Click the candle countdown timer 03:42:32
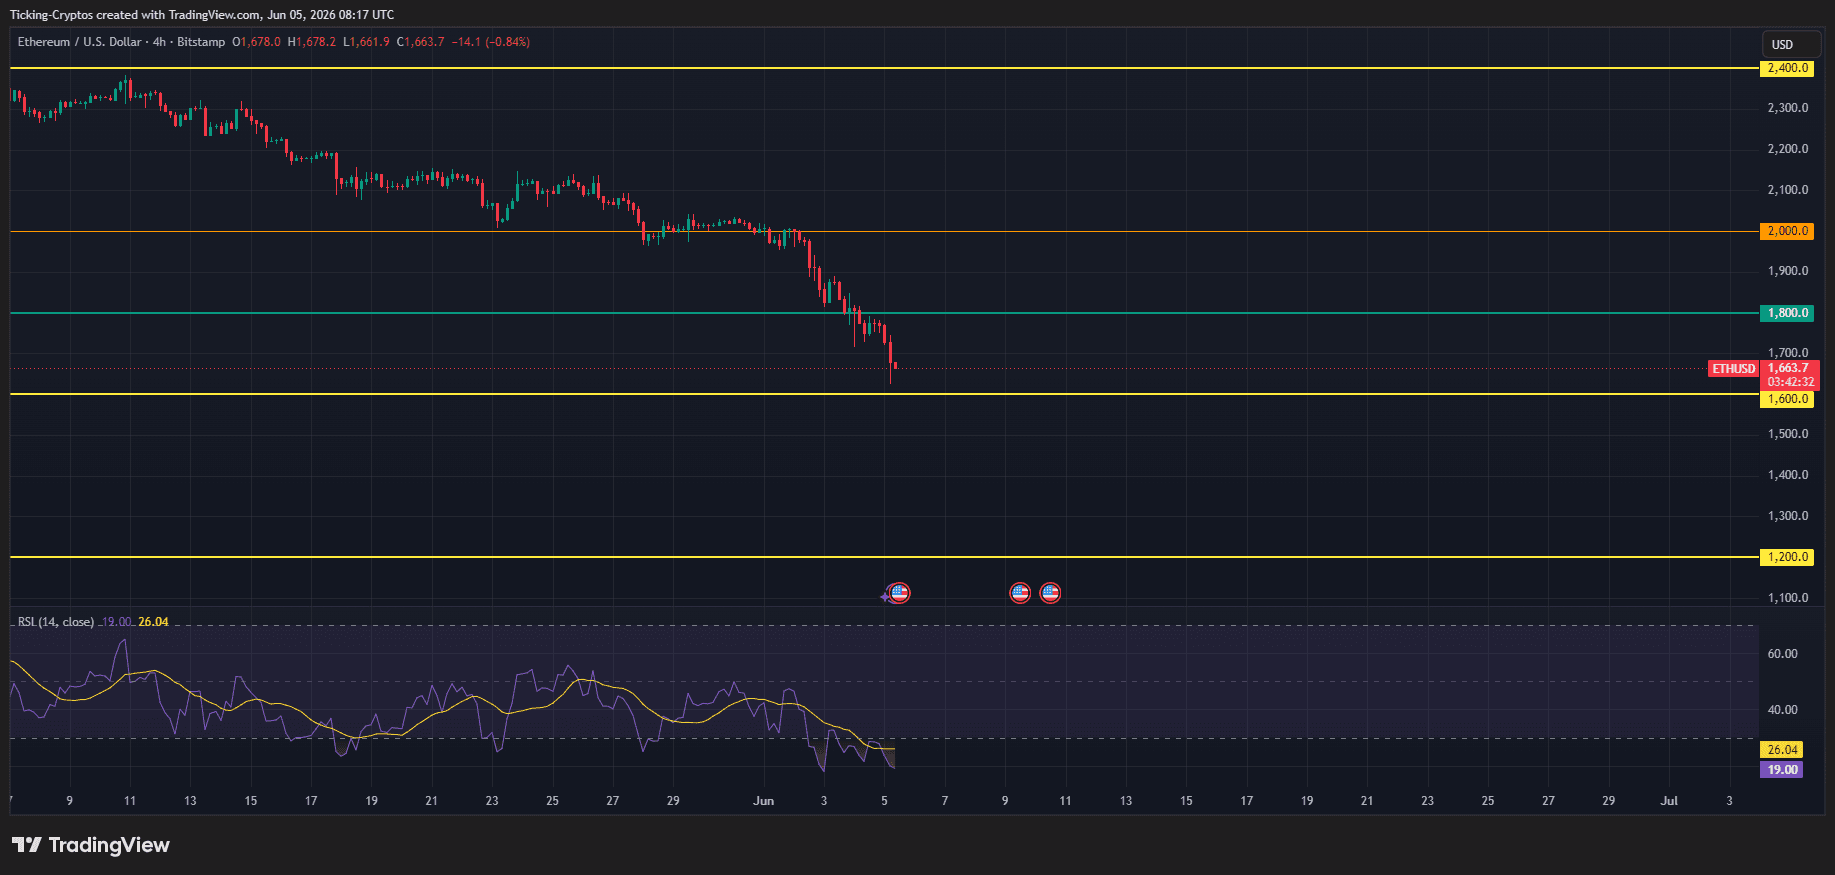This screenshot has width=1835, height=875. 1789,382
